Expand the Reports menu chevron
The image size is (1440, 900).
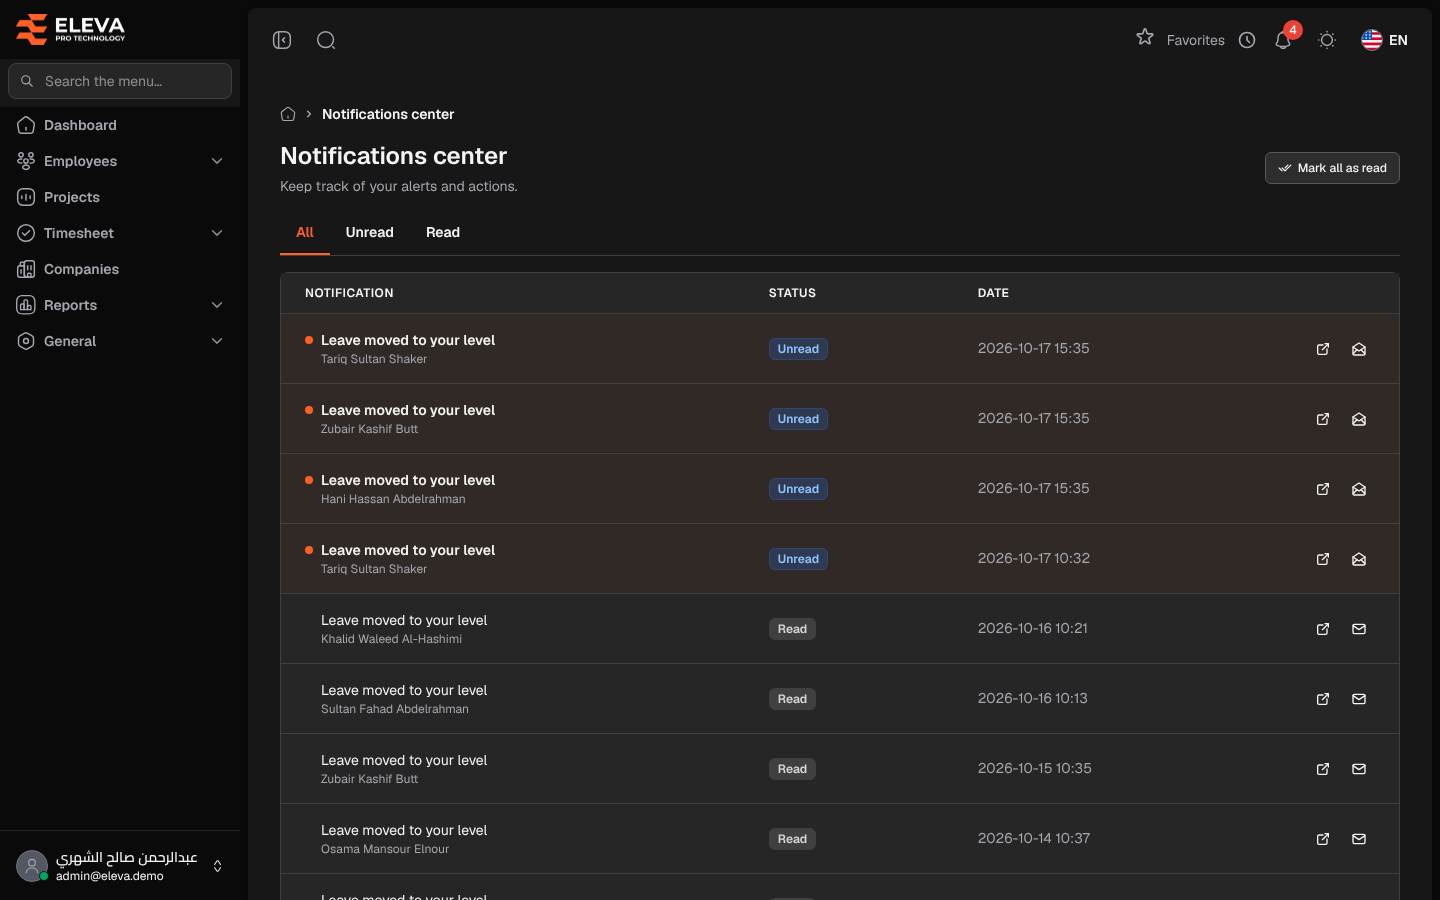click(217, 305)
